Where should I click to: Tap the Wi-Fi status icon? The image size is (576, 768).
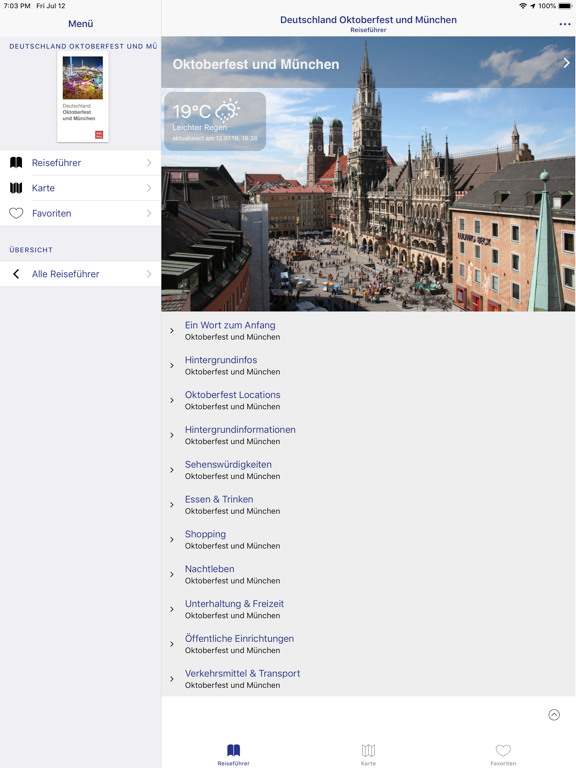coord(523,6)
